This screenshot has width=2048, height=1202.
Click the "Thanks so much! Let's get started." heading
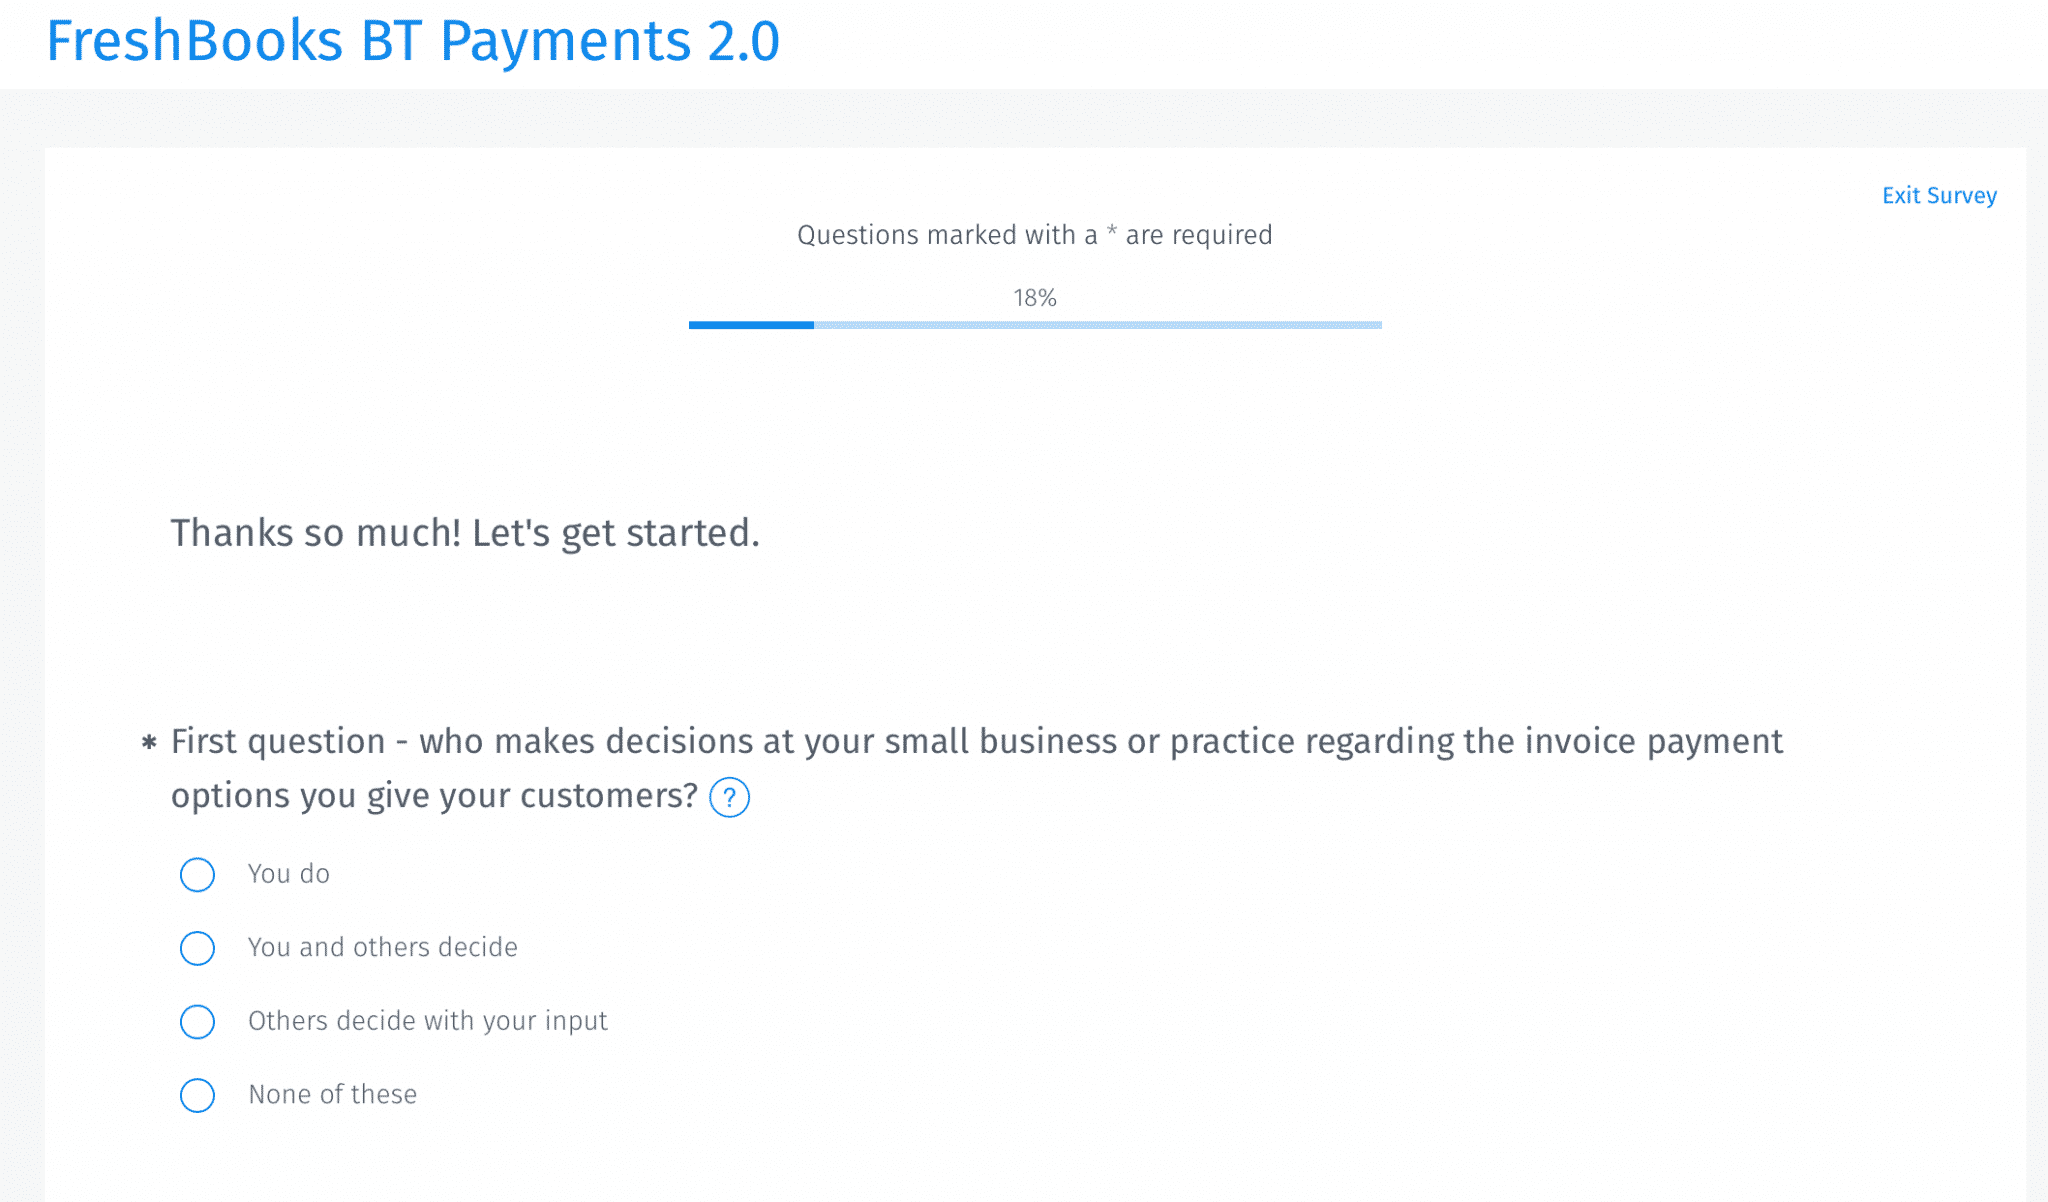point(465,533)
